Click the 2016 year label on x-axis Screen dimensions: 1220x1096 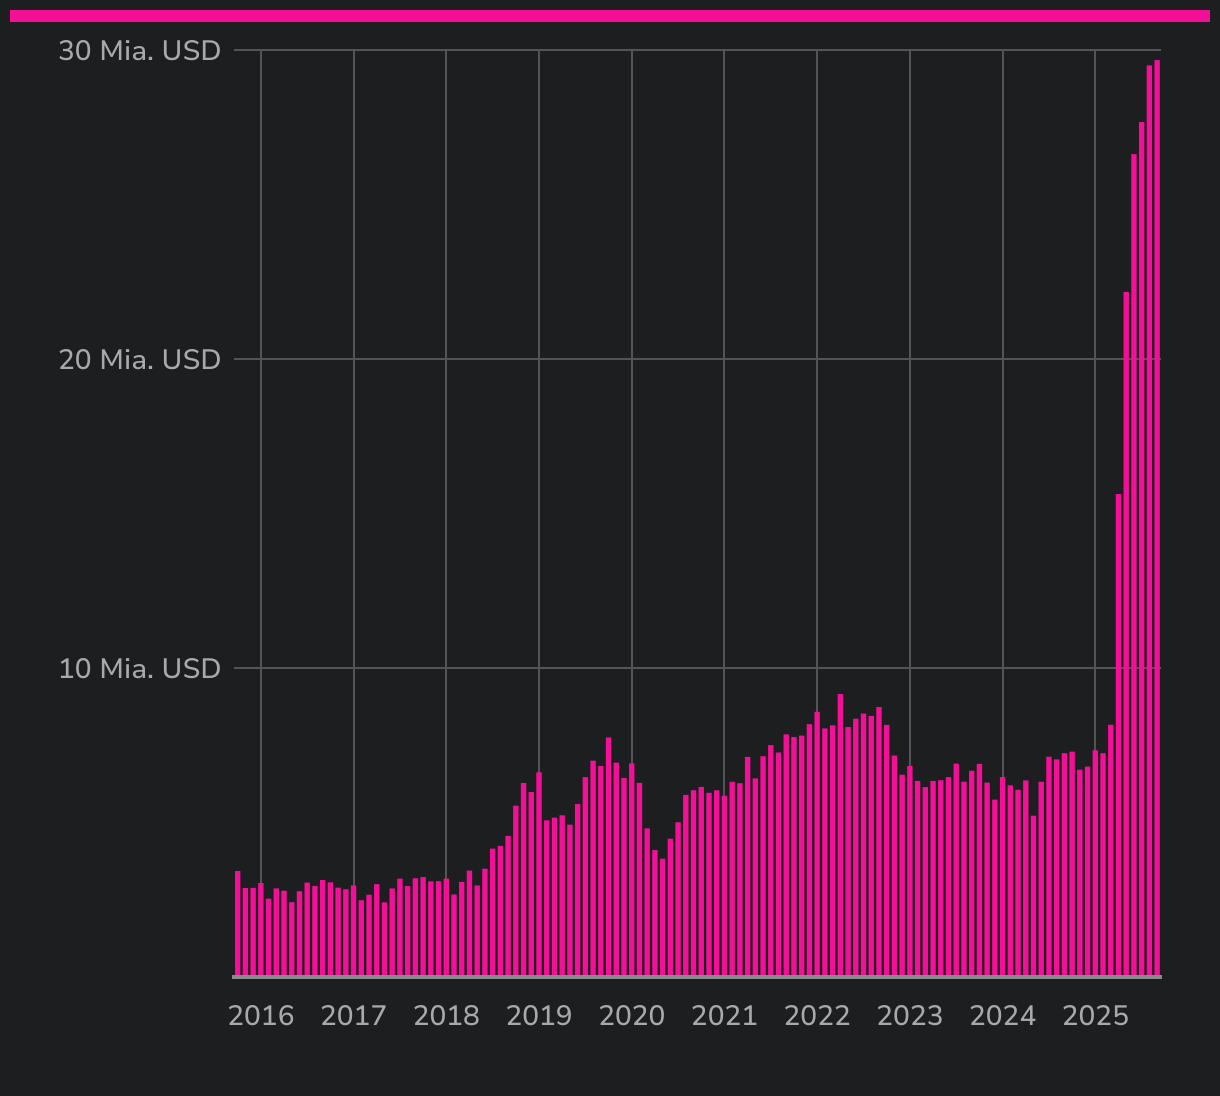click(x=261, y=1016)
